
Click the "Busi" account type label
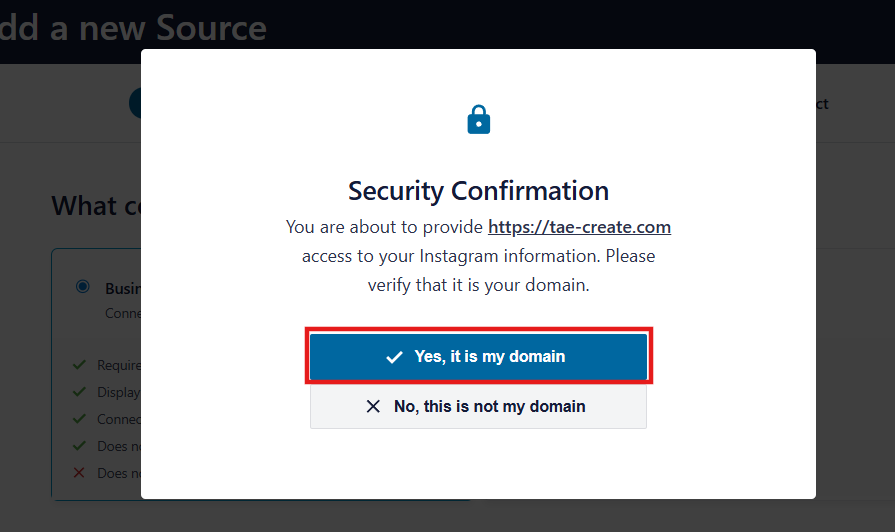pyautogui.click(x=122, y=288)
